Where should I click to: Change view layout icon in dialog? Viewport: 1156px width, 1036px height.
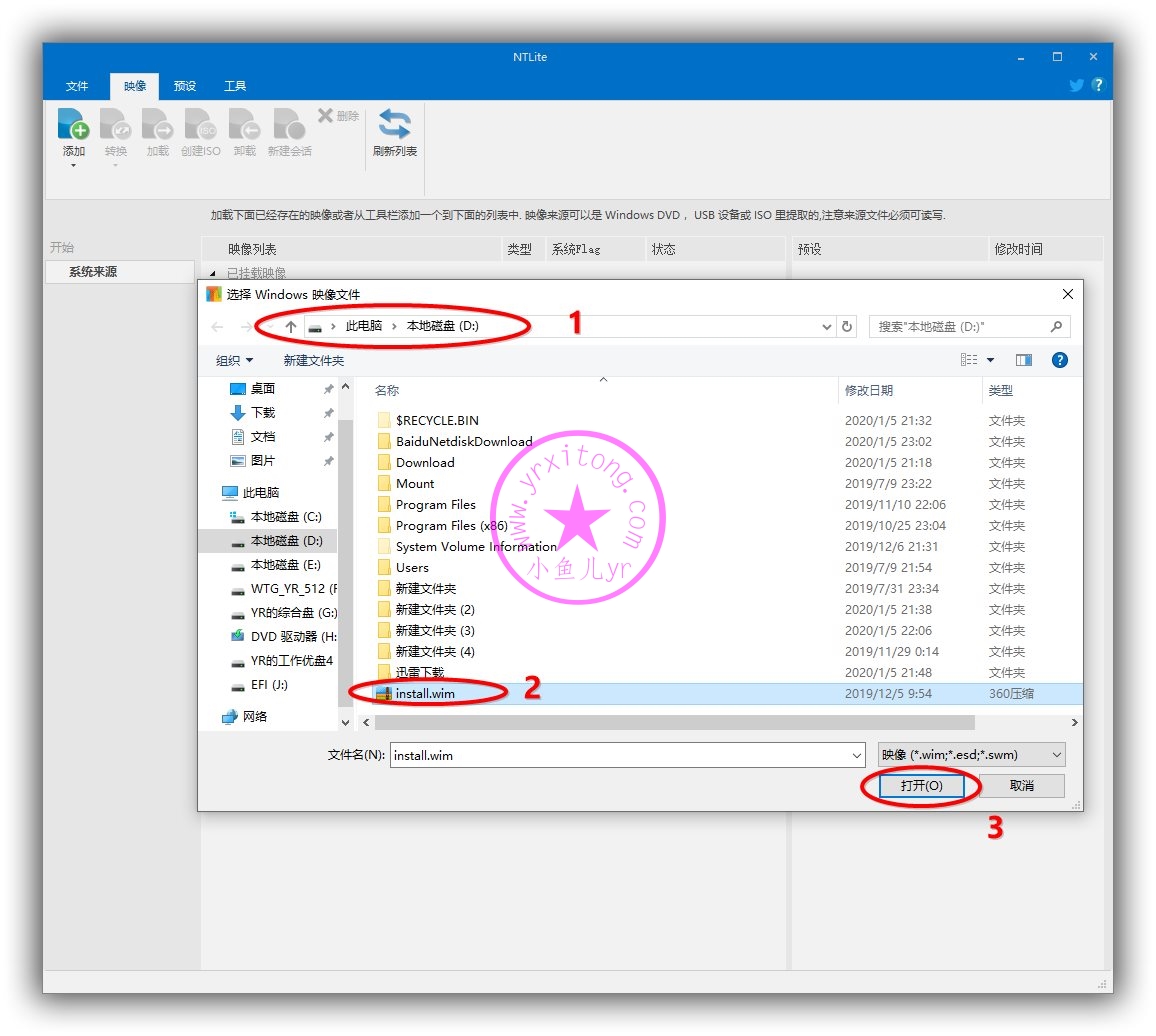click(969, 360)
